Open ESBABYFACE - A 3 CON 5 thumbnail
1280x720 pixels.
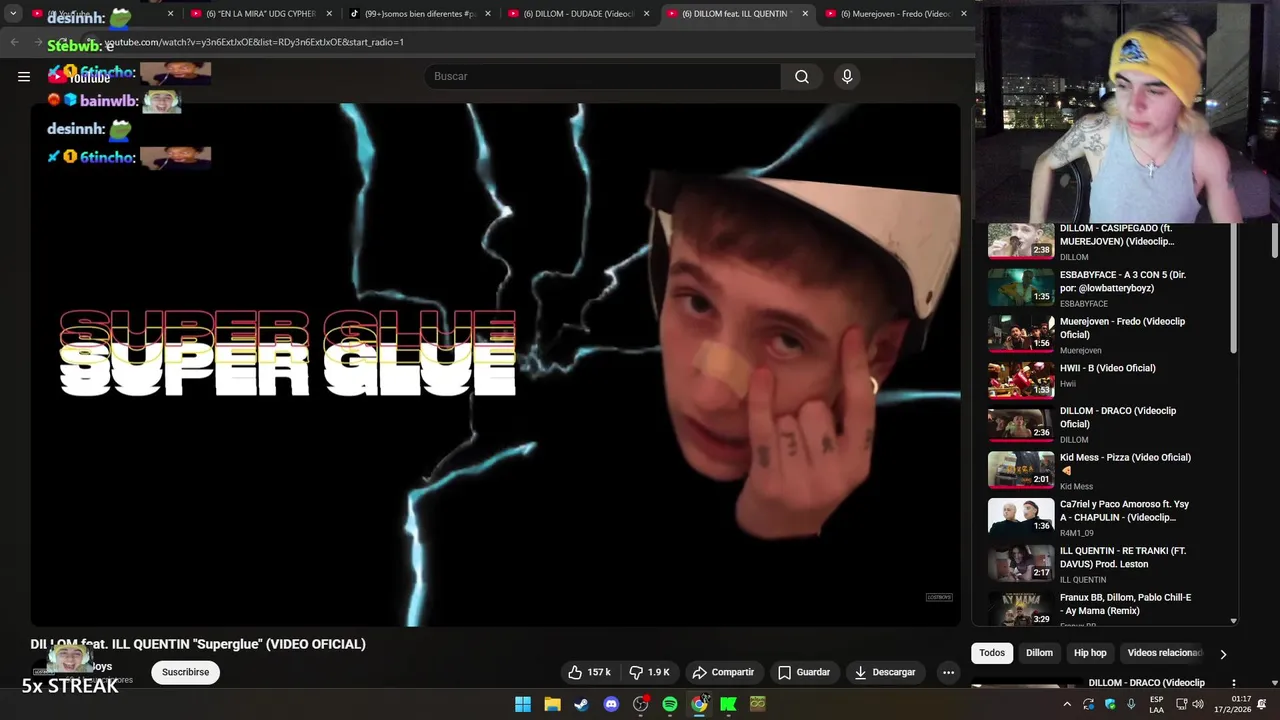pos(1021,288)
